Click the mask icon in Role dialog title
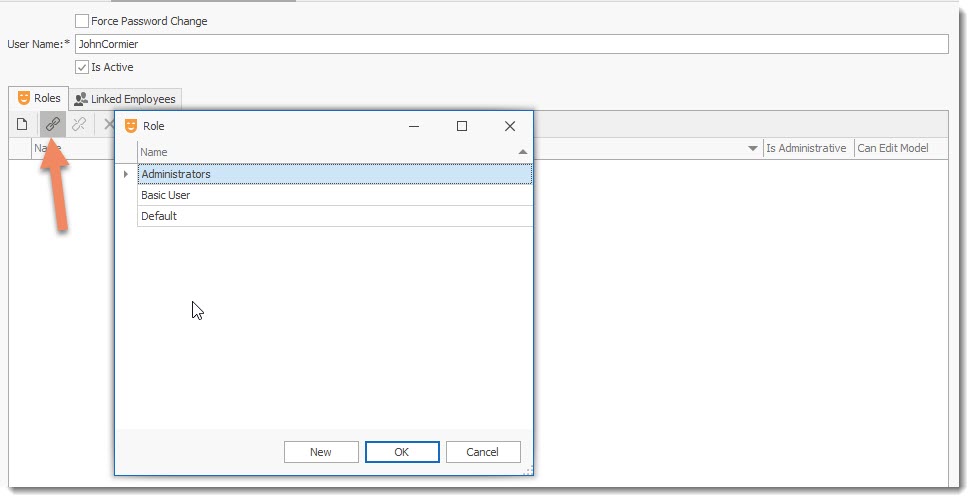Screen dimensions: 974x502 tap(130, 126)
